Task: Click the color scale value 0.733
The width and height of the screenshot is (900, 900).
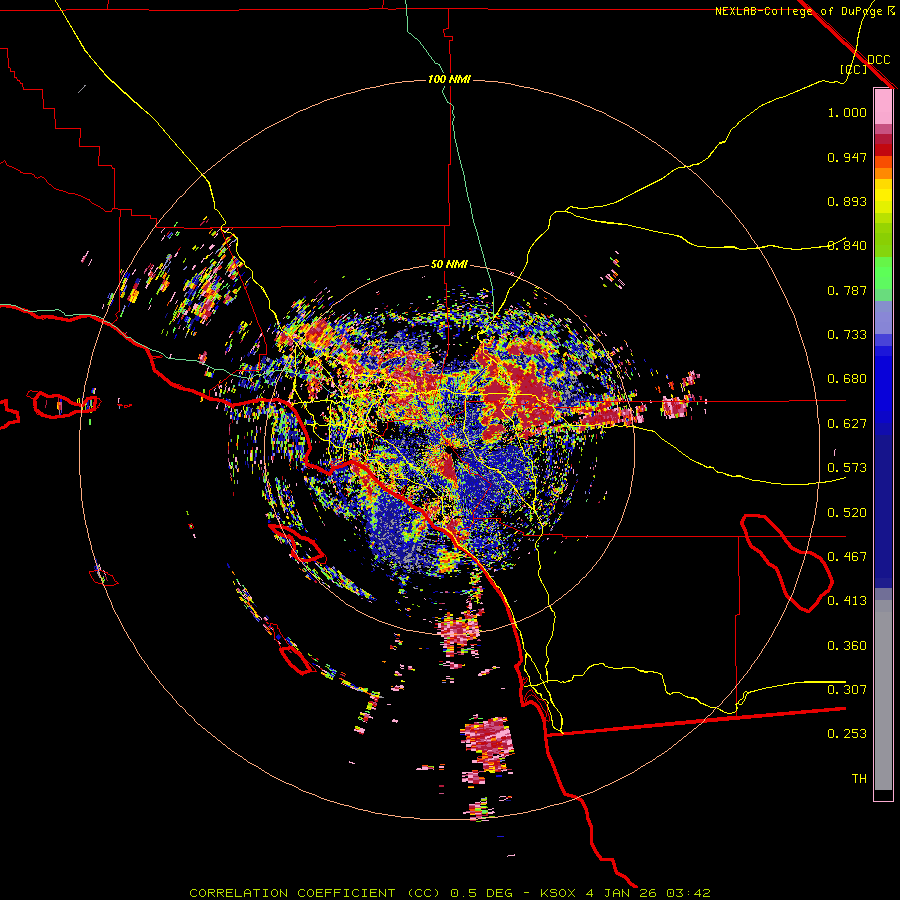Action: click(847, 335)
